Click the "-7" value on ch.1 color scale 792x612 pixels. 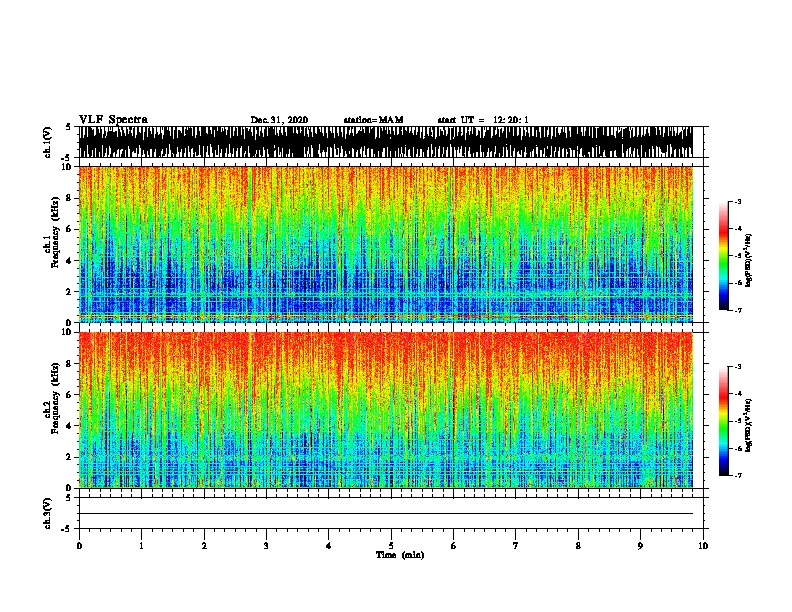(x=738, y=310)
